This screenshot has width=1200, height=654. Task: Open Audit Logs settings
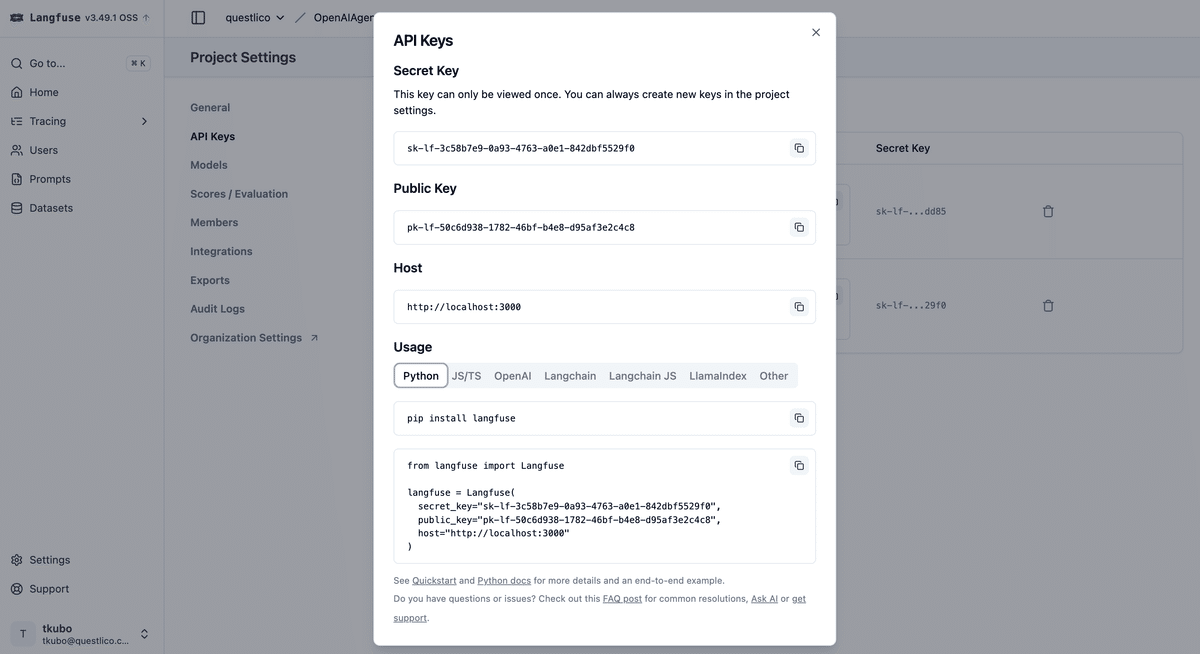[x=217, y=308]
